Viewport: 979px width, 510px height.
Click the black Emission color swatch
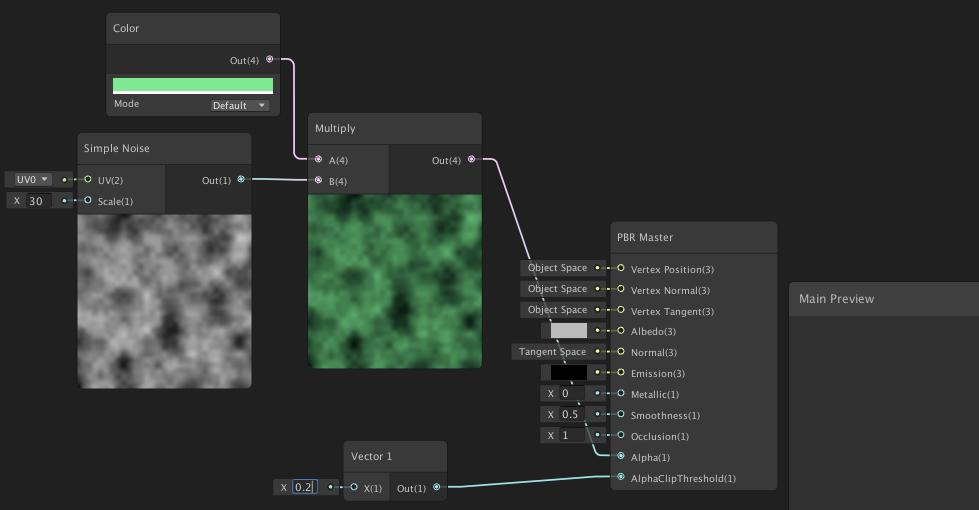pos(569,373)
